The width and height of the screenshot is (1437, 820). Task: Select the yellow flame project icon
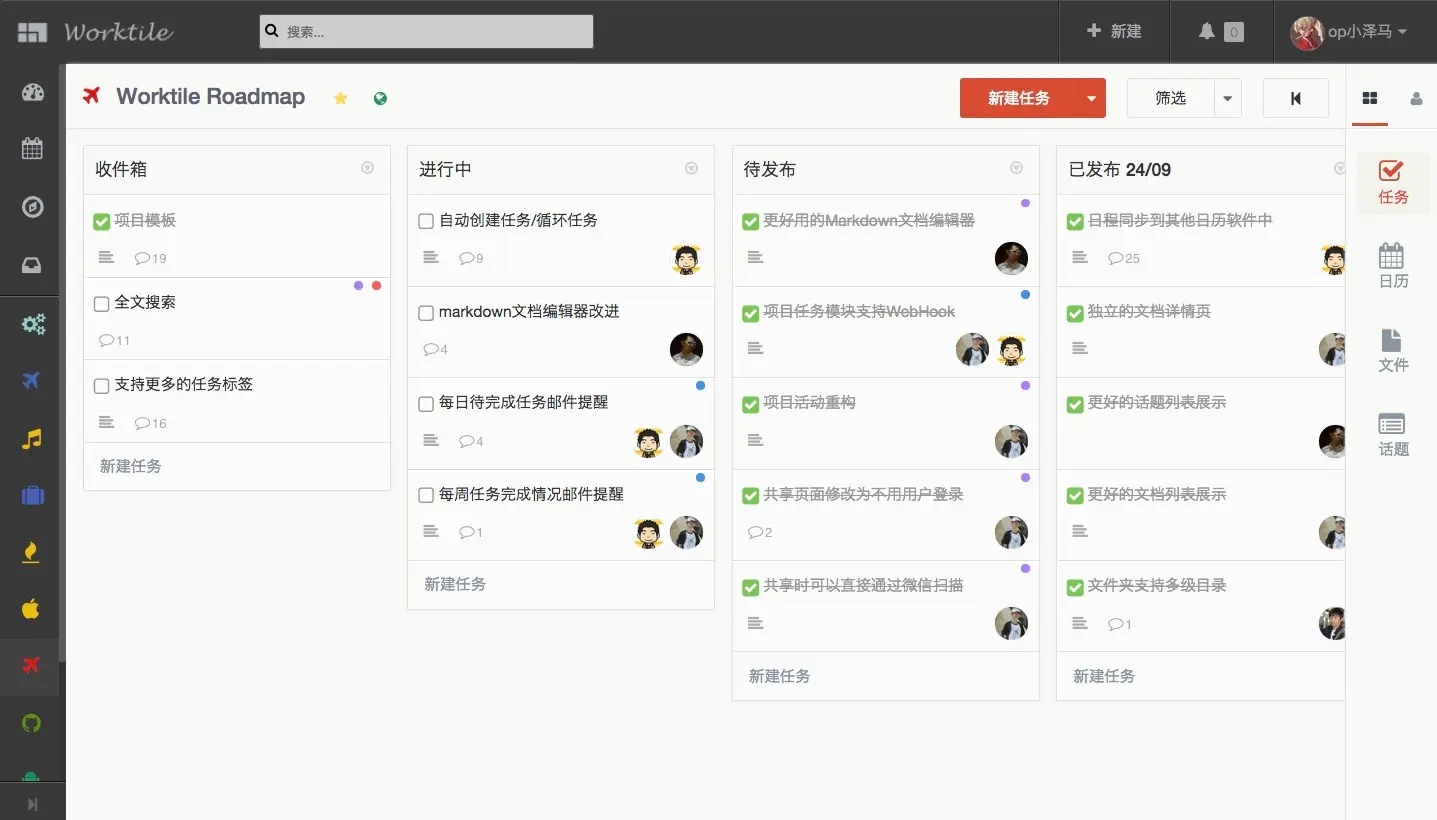click(x=31, y=552)
